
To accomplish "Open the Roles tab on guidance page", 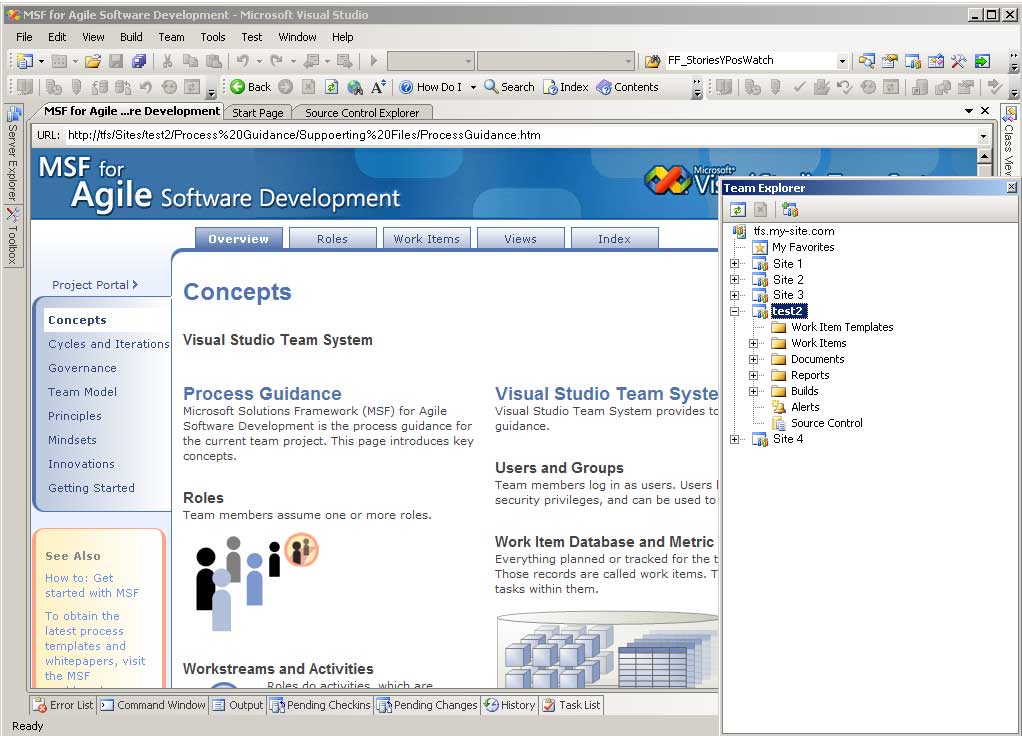I will tap(332, 239).
